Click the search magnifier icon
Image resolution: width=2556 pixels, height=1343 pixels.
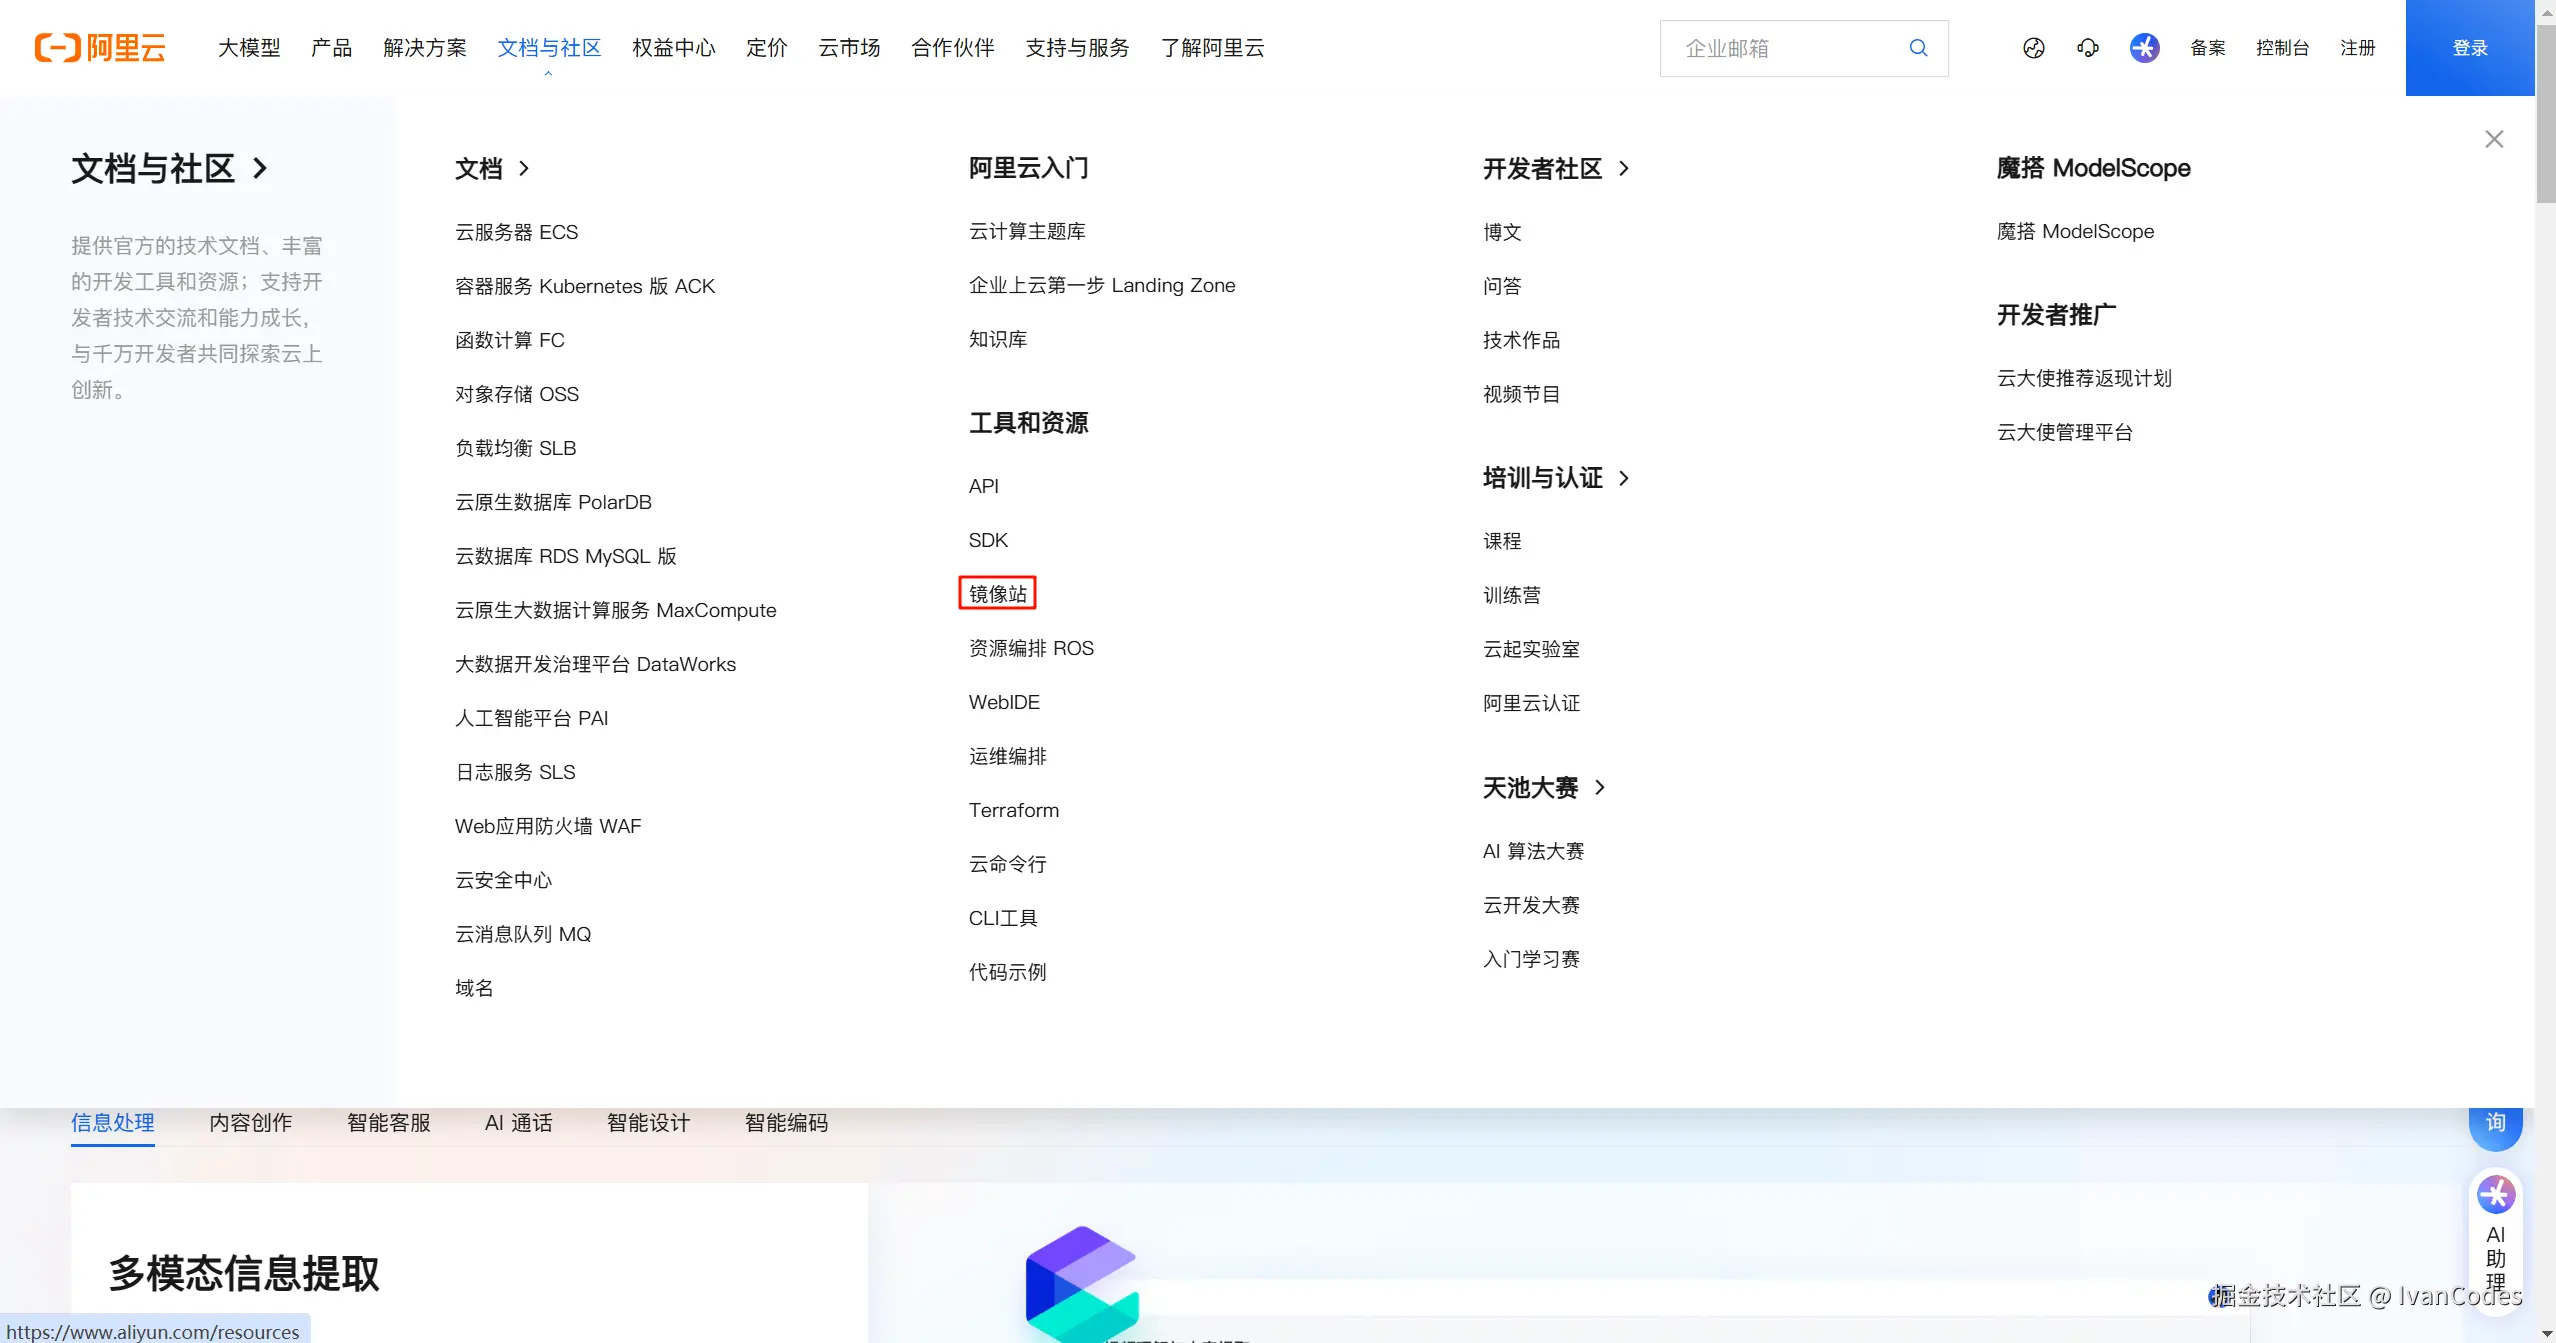click(1918, 47)
